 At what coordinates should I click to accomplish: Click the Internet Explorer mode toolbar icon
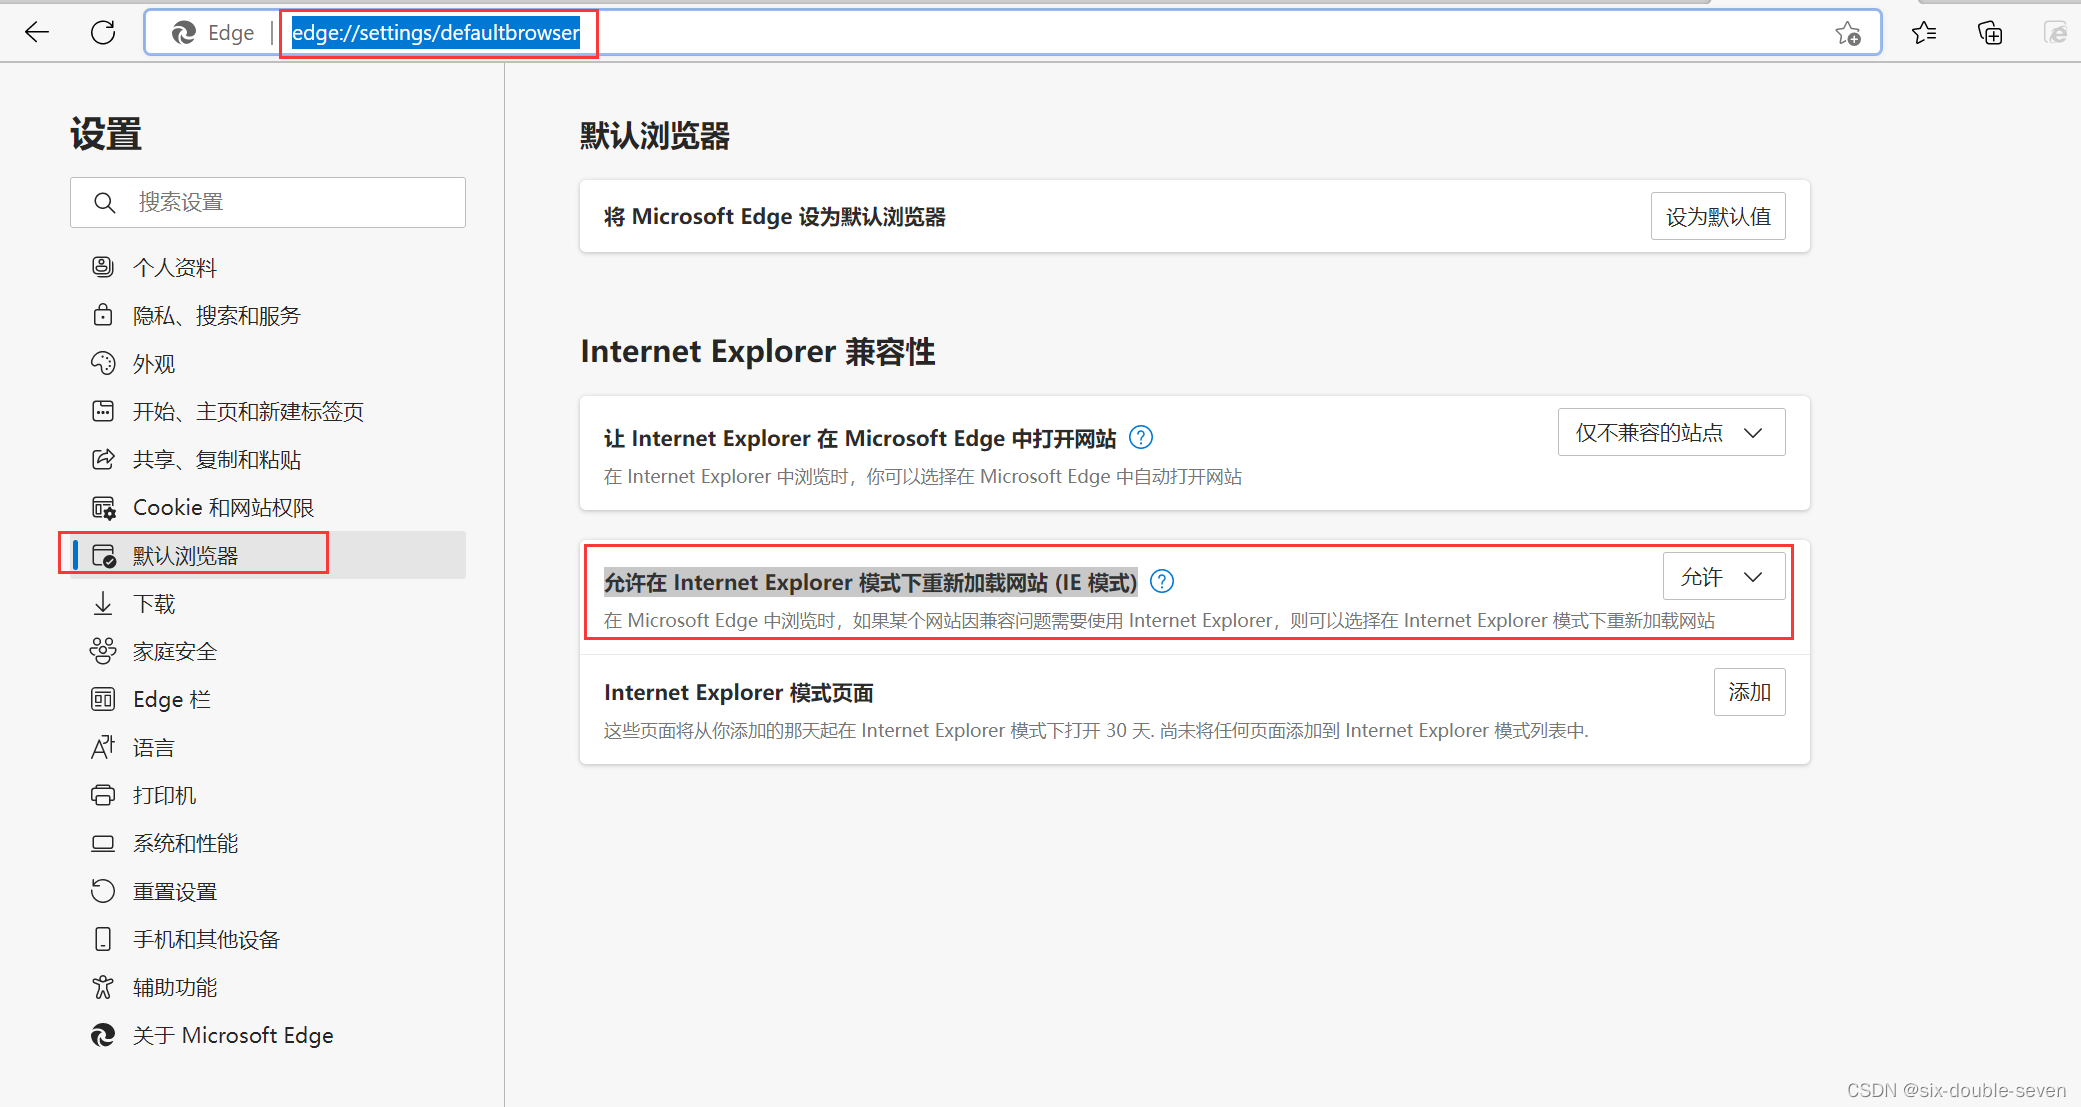point(2055,33)
